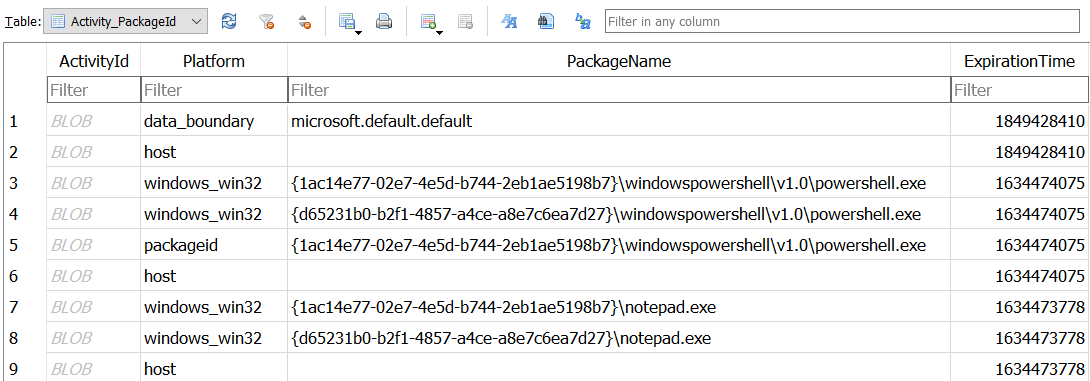Select the 'host' cell in row 9
This screenshot has height=381, width=1090.
(x=214, y=368)
